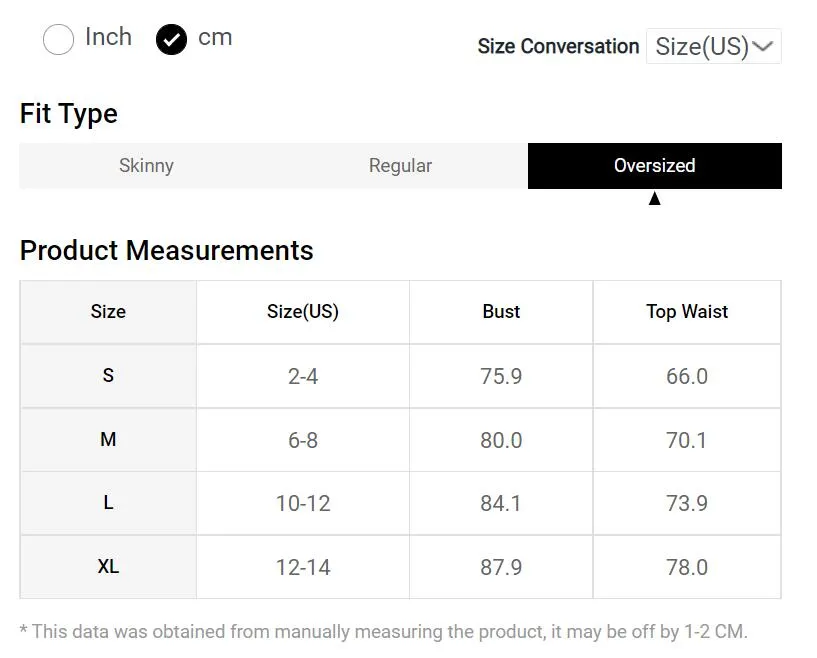Open the Size(US) conversion dropdown
Image resolution: width=817 pixels, height=658 pixels.
713,46
